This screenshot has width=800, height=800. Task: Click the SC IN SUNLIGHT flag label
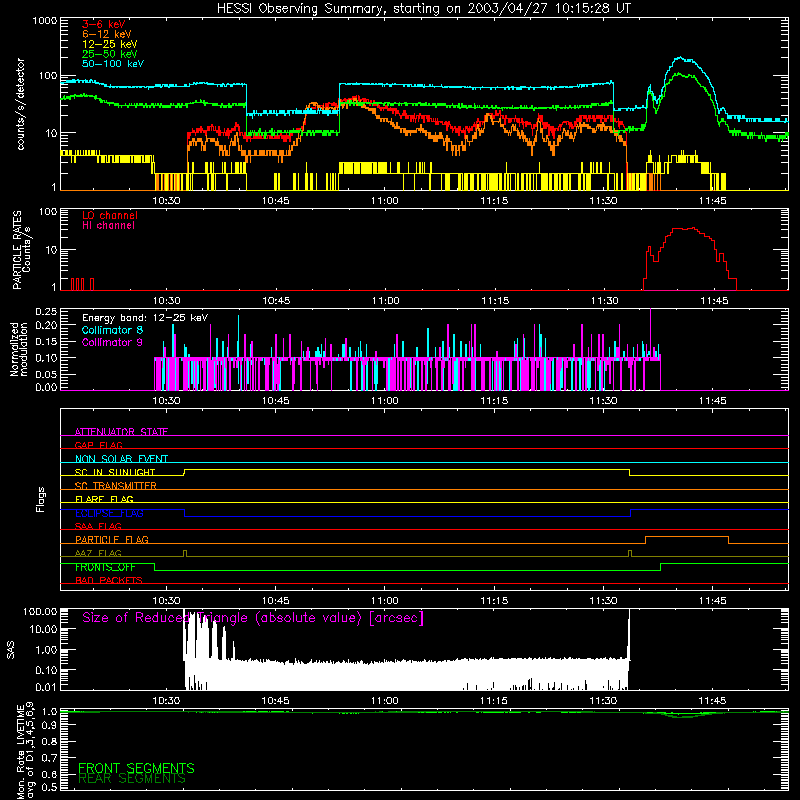pos(115,472)
